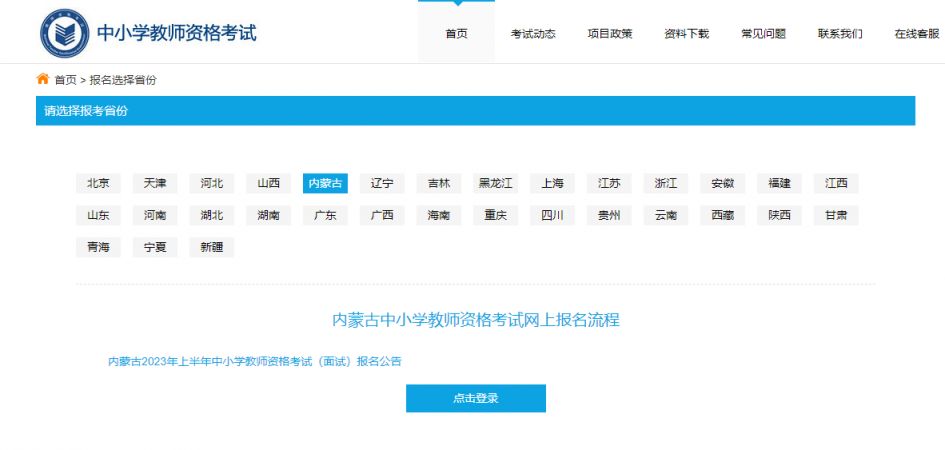Pick 西藏 province
Screen dimensions: 945x450
723,215
